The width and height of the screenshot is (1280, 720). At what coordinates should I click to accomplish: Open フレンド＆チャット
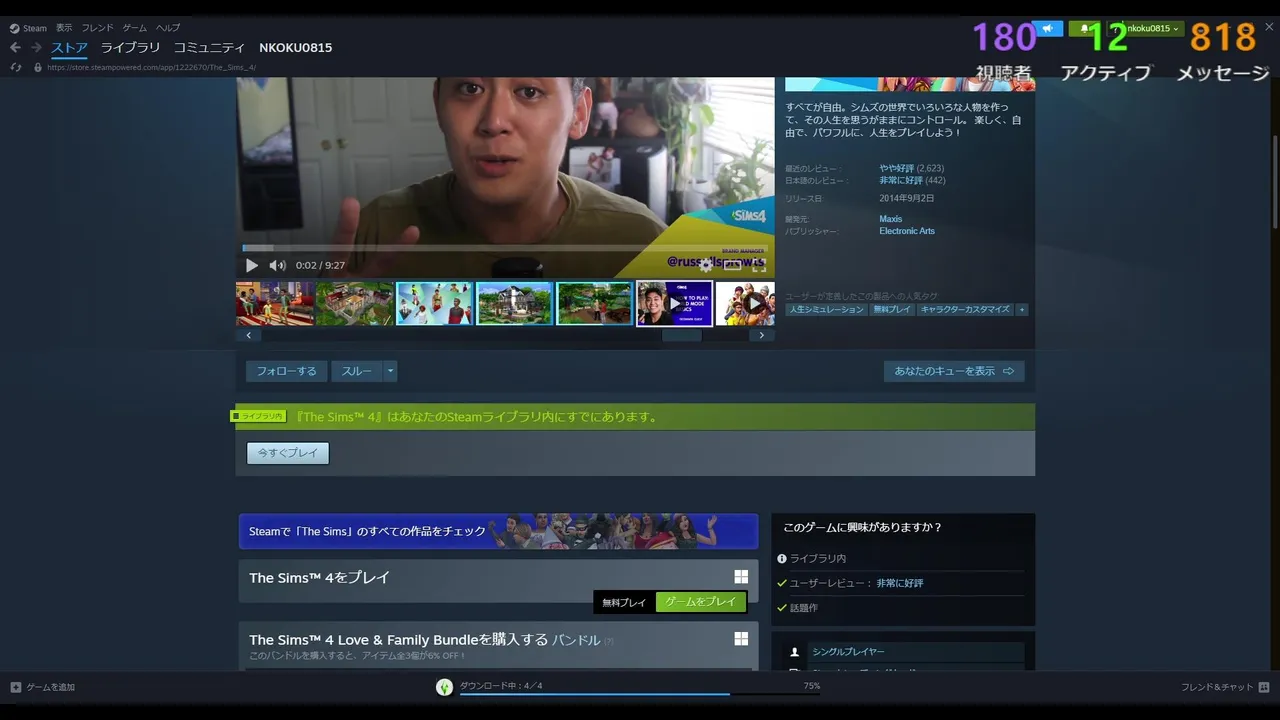[1225, 687]
